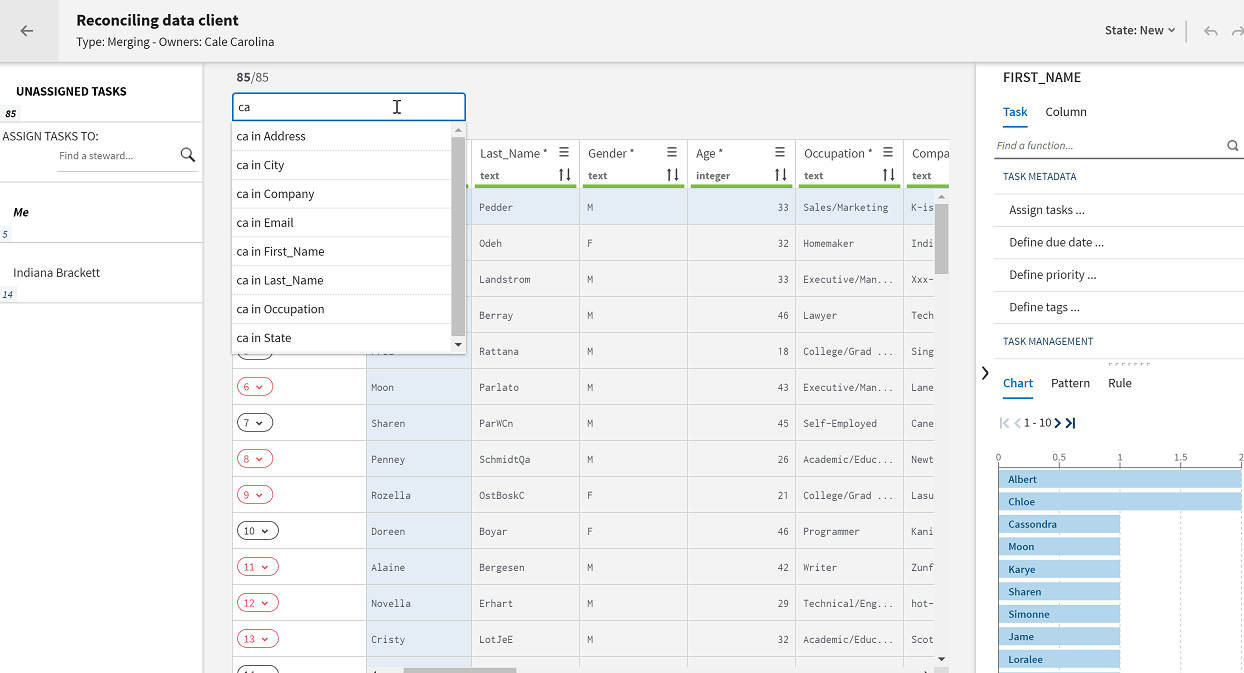The height and width of the screenshot is (673, 1244).
Task: Switch to the Column tab
Action: [x=1065, y=112]
